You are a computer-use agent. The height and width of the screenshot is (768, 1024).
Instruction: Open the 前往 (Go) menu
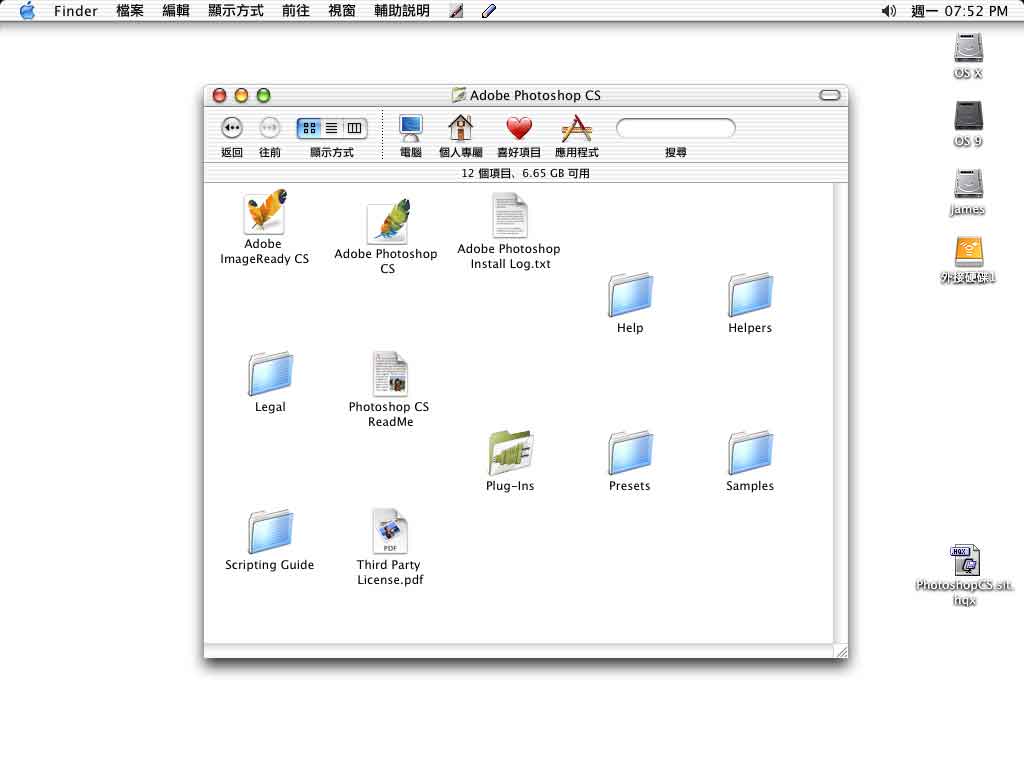click(x=296, y=10)
